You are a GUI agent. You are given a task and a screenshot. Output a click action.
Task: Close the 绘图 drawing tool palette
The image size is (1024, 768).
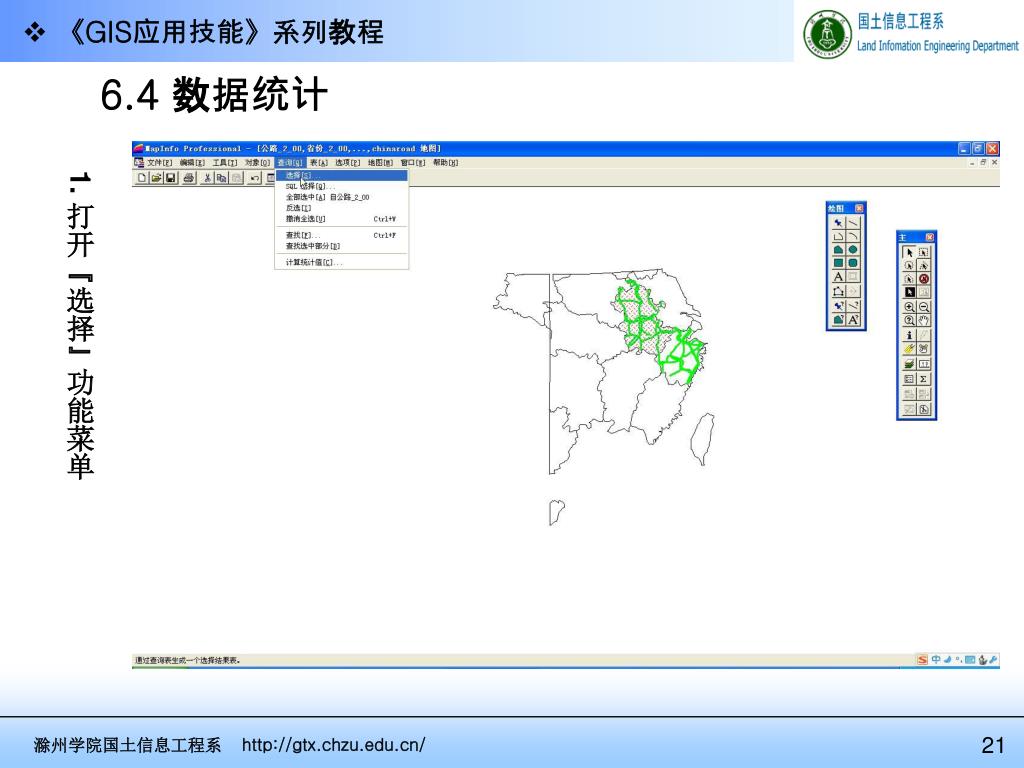tap(859, 208)
